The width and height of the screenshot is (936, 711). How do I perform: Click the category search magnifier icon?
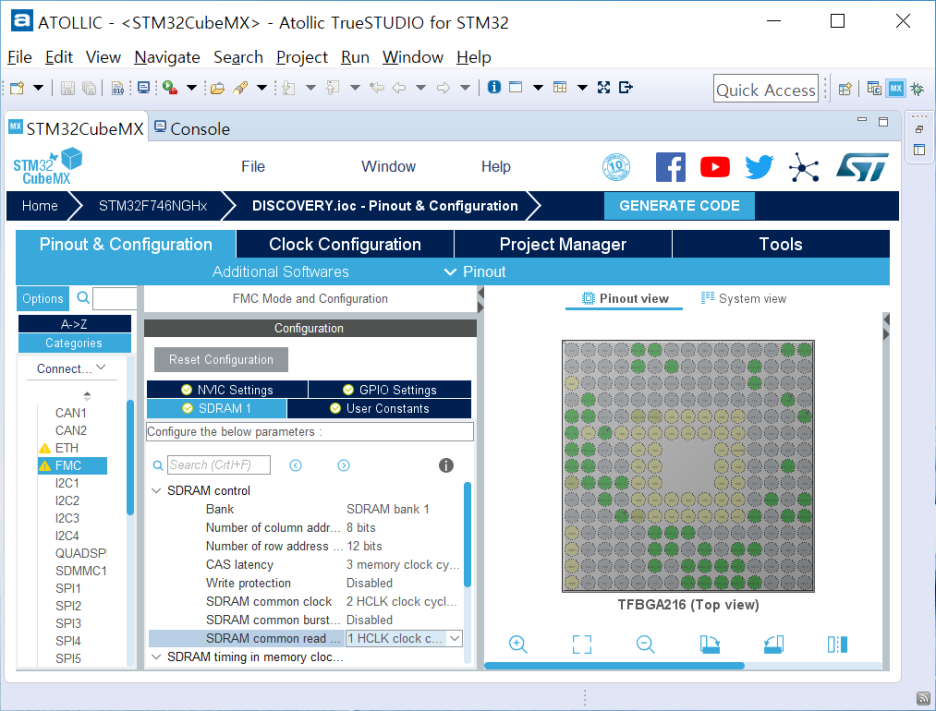click(x=84, y=297)
